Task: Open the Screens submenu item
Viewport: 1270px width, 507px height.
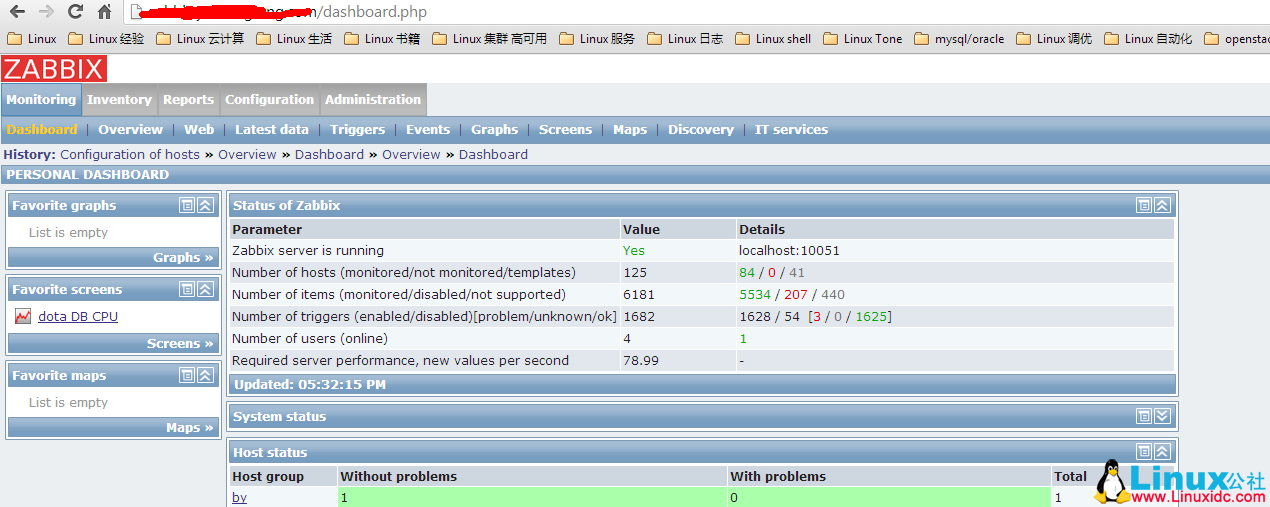Action: (565, 129)
